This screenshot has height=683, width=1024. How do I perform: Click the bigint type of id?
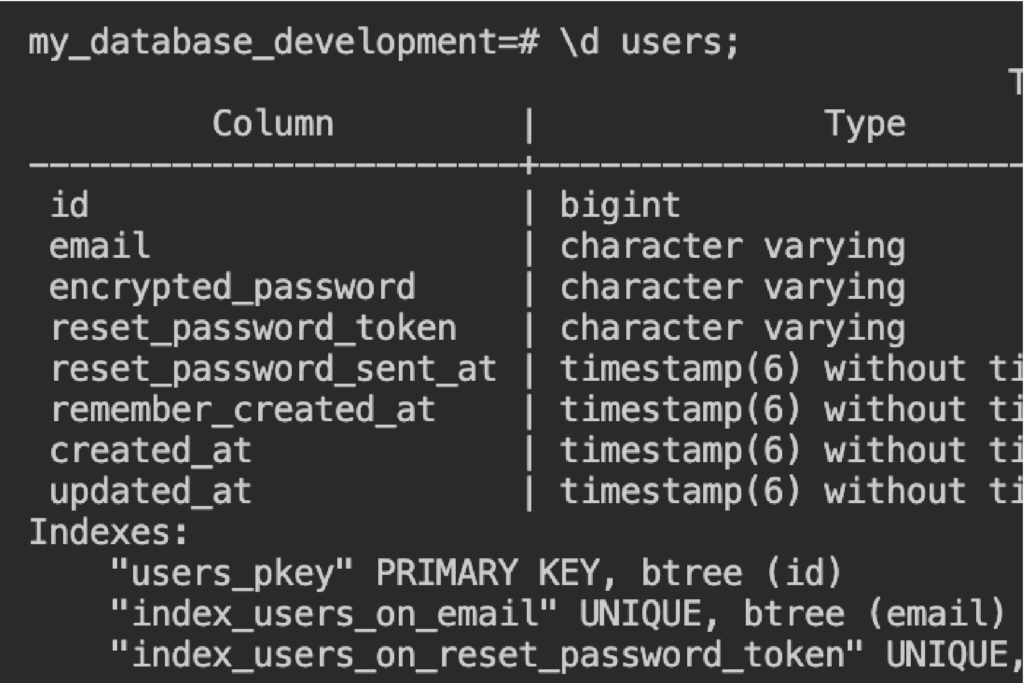620,206
